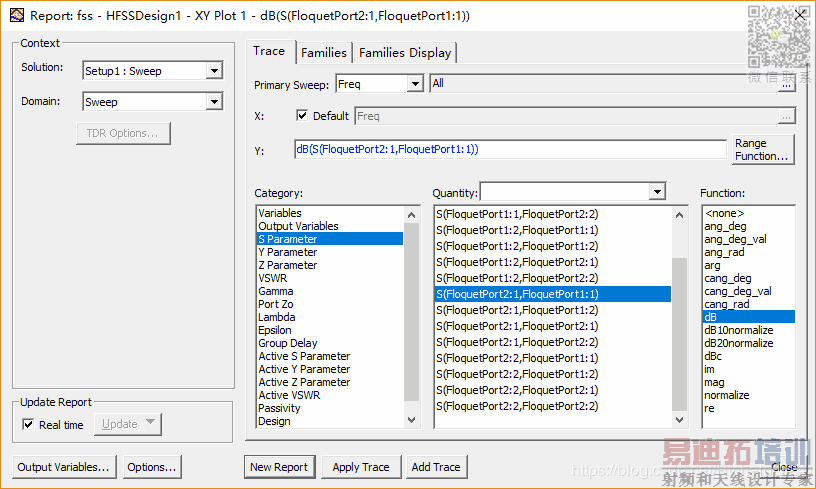Select ang_deg function

[725, 226]
